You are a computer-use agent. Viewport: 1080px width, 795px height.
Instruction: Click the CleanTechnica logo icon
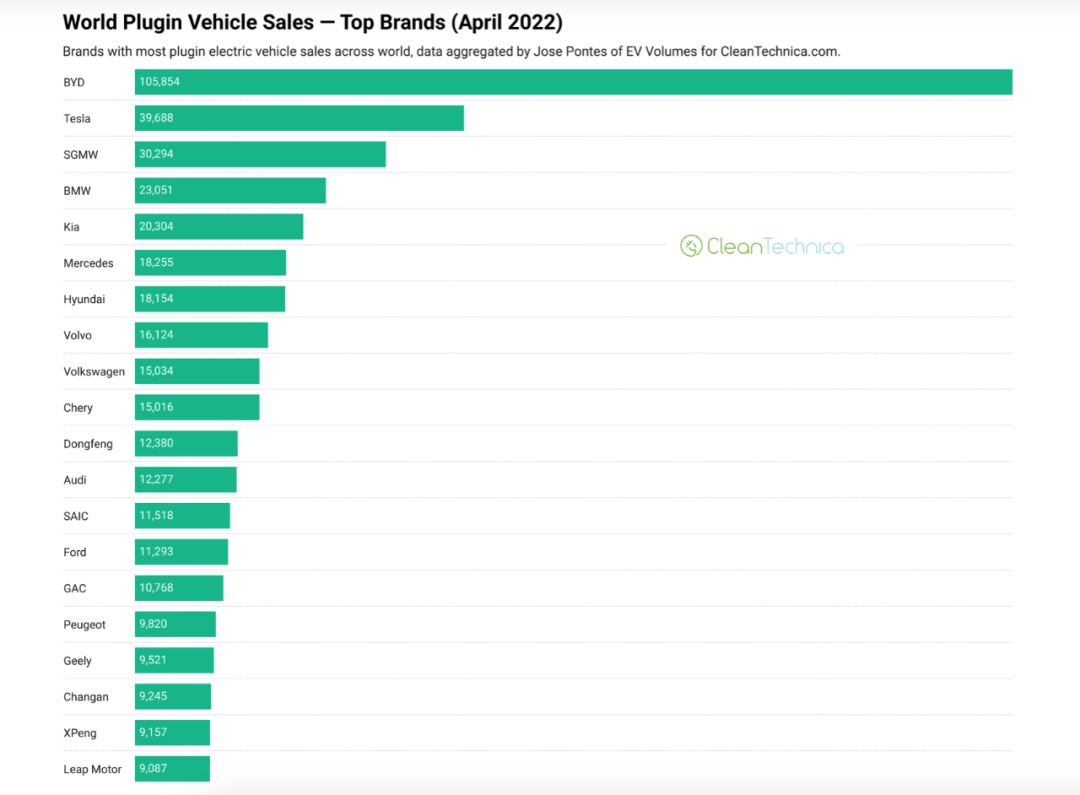pyautogui.click(x=691, y=246)
